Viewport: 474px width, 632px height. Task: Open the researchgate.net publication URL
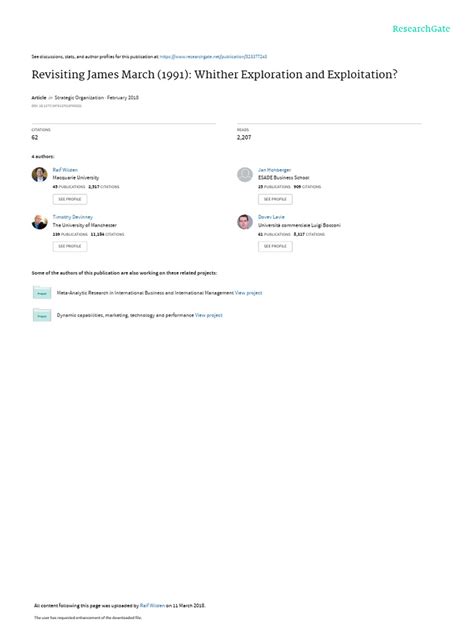tap(213, 57)
